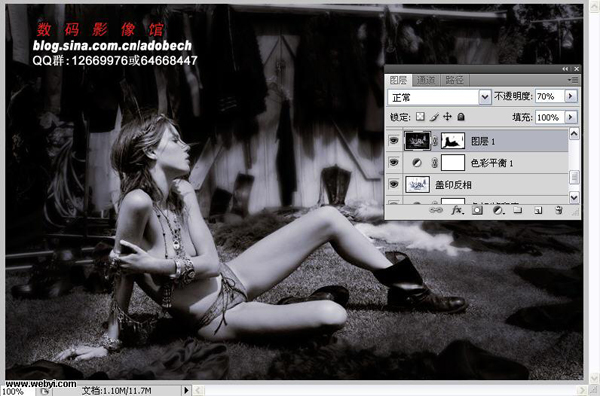
Task: Click document size 文档:1.10M/11.7M text
Action: coord(117,391)
